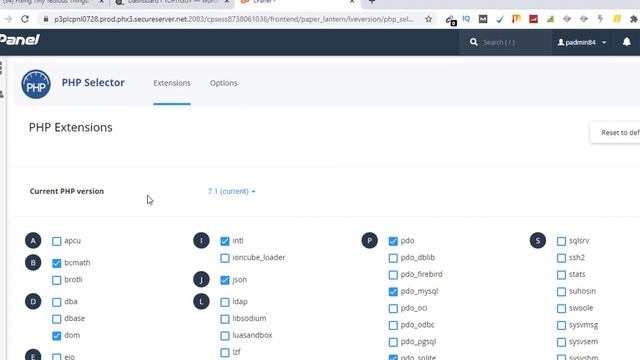640x360 pixels.
Task: Enable the sqlsrv extension
Action: 561,241
